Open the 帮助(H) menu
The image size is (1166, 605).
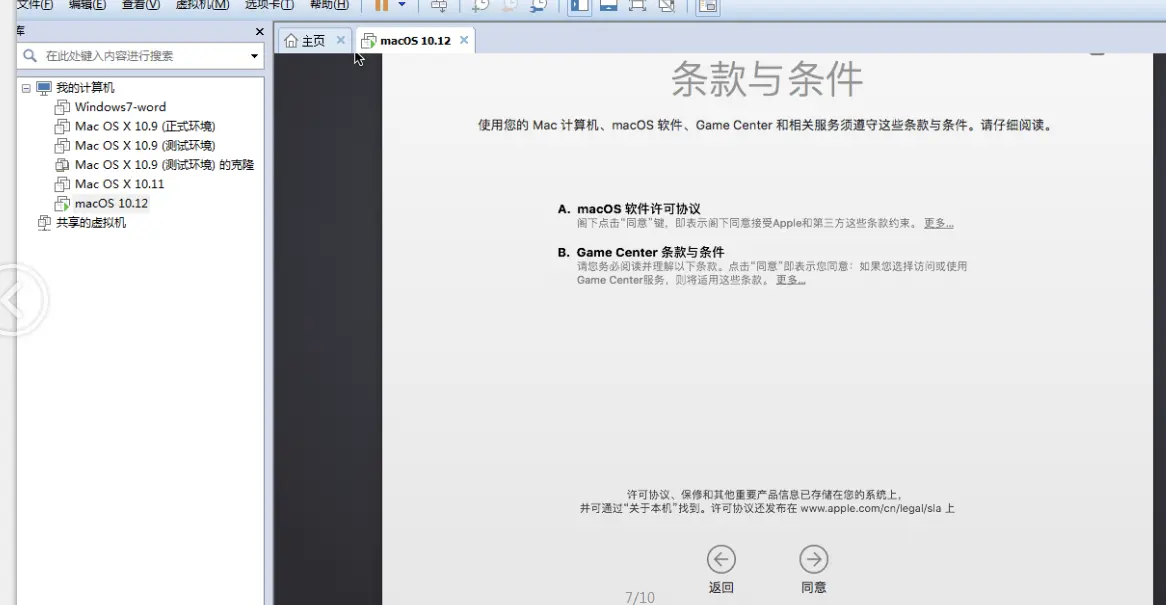(x=329, y=4)
